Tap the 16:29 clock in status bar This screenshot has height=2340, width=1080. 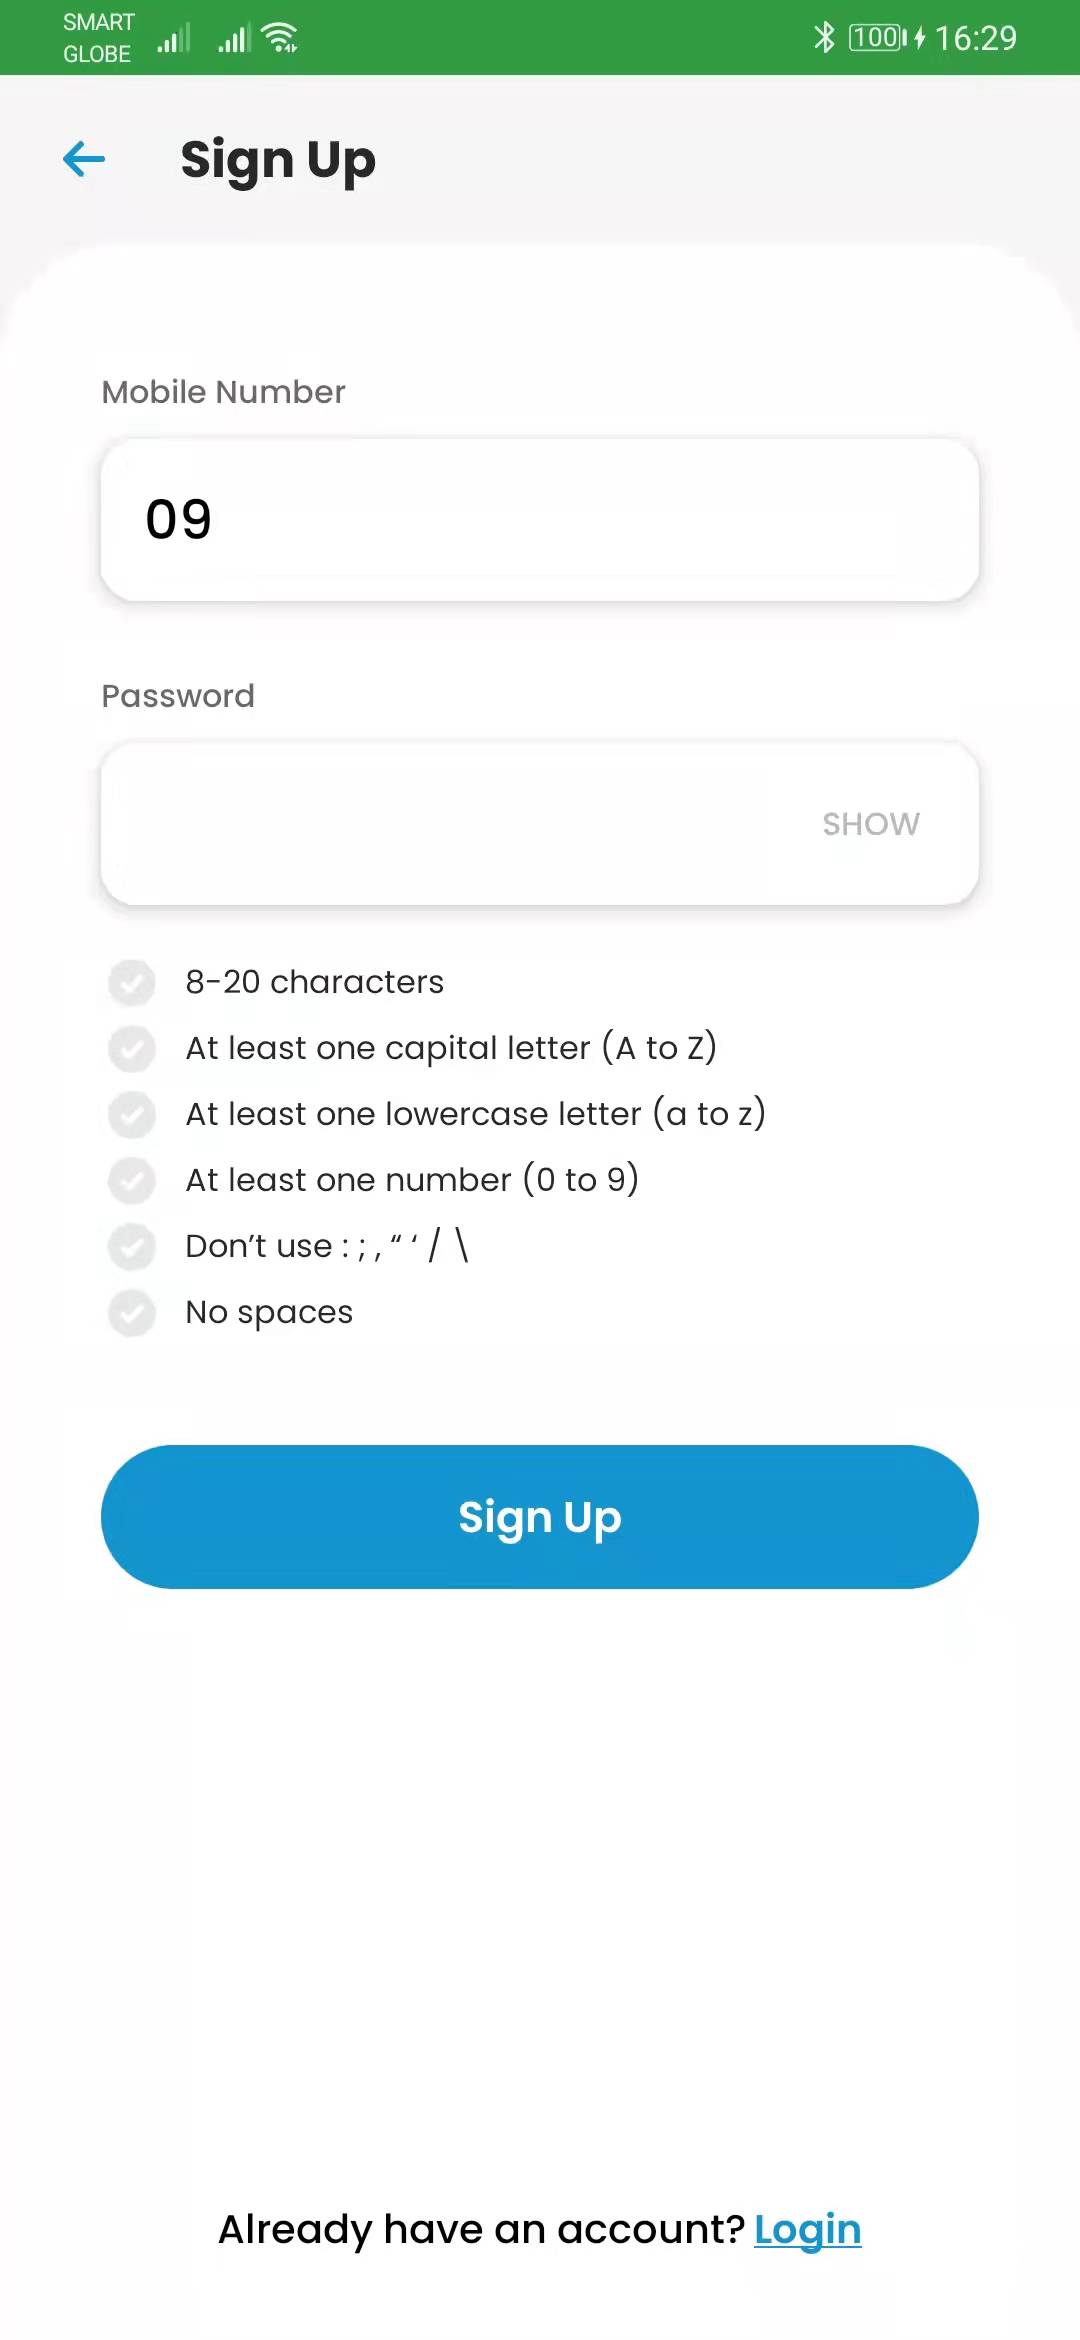(x=975, y=38)
